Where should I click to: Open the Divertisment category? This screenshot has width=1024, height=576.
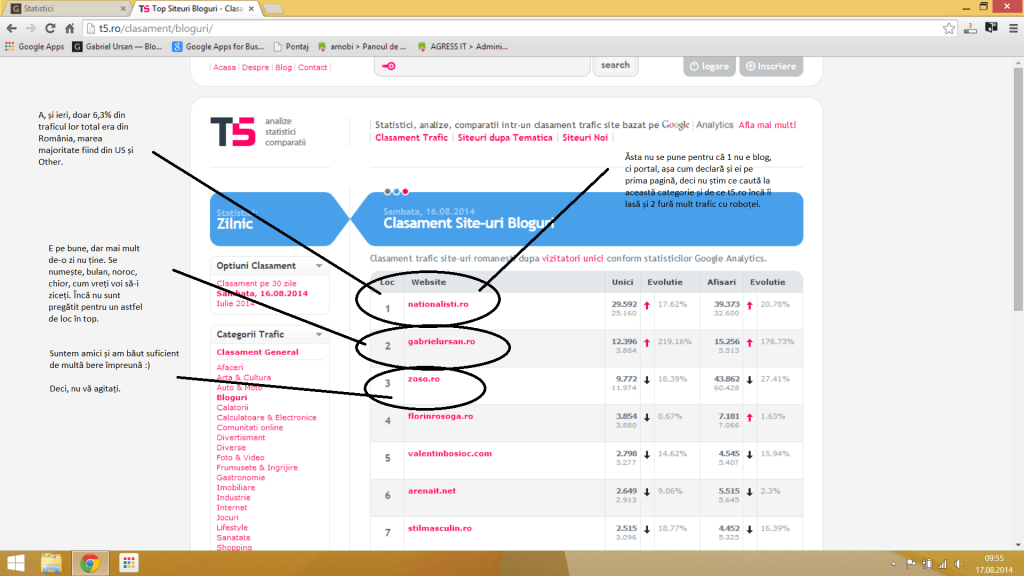pos(241,438)
